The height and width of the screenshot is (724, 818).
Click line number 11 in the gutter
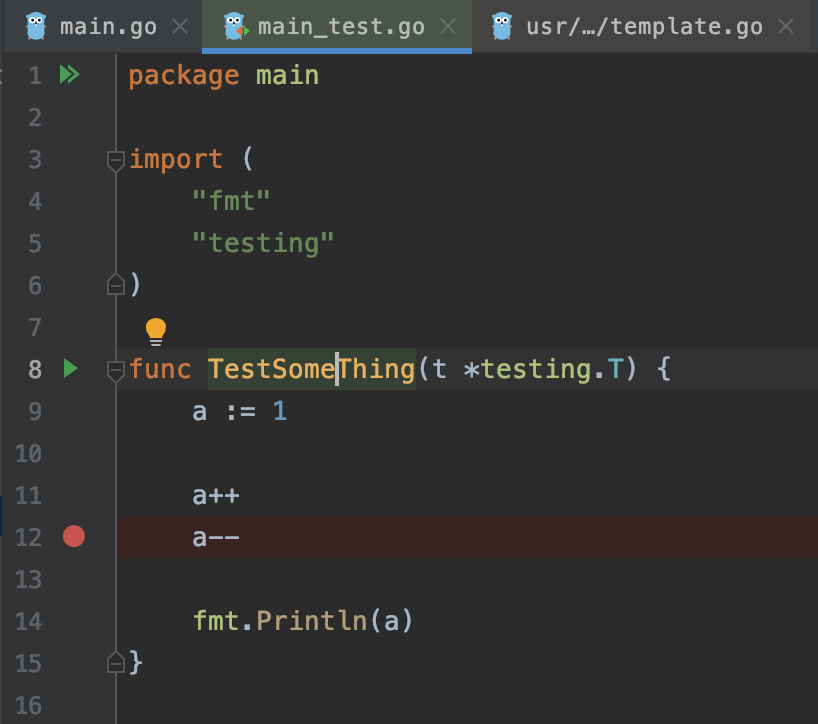[29, 496]
